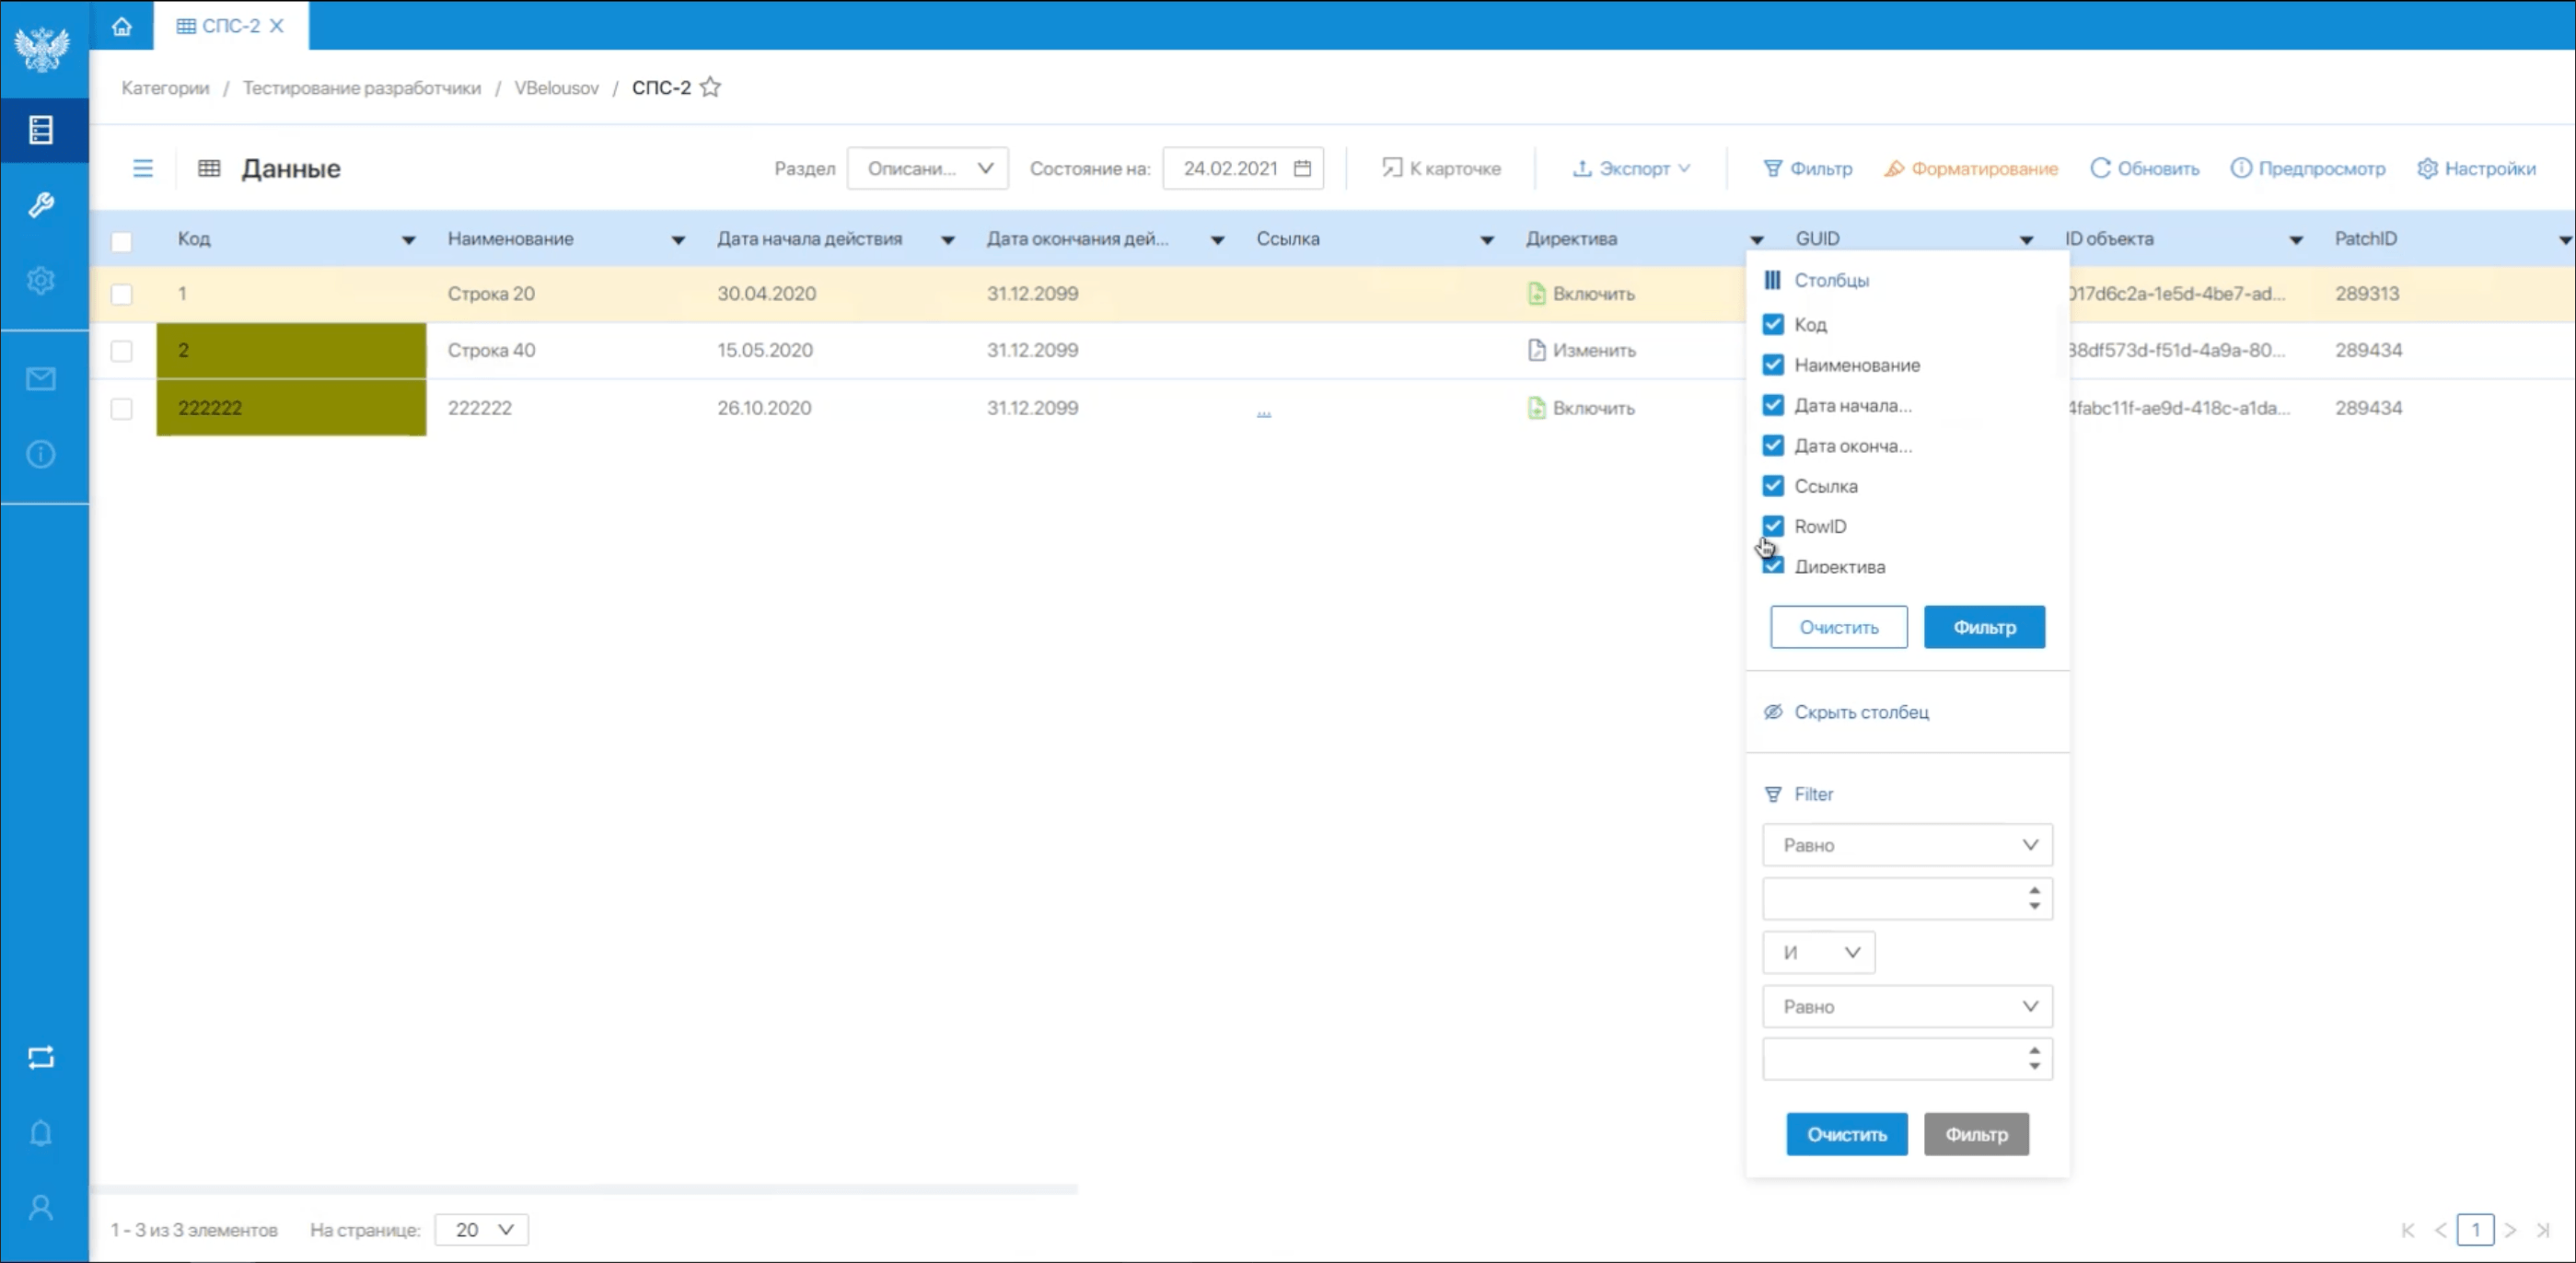Open the first Равно condition dropdown

(x=1907, y=845)
